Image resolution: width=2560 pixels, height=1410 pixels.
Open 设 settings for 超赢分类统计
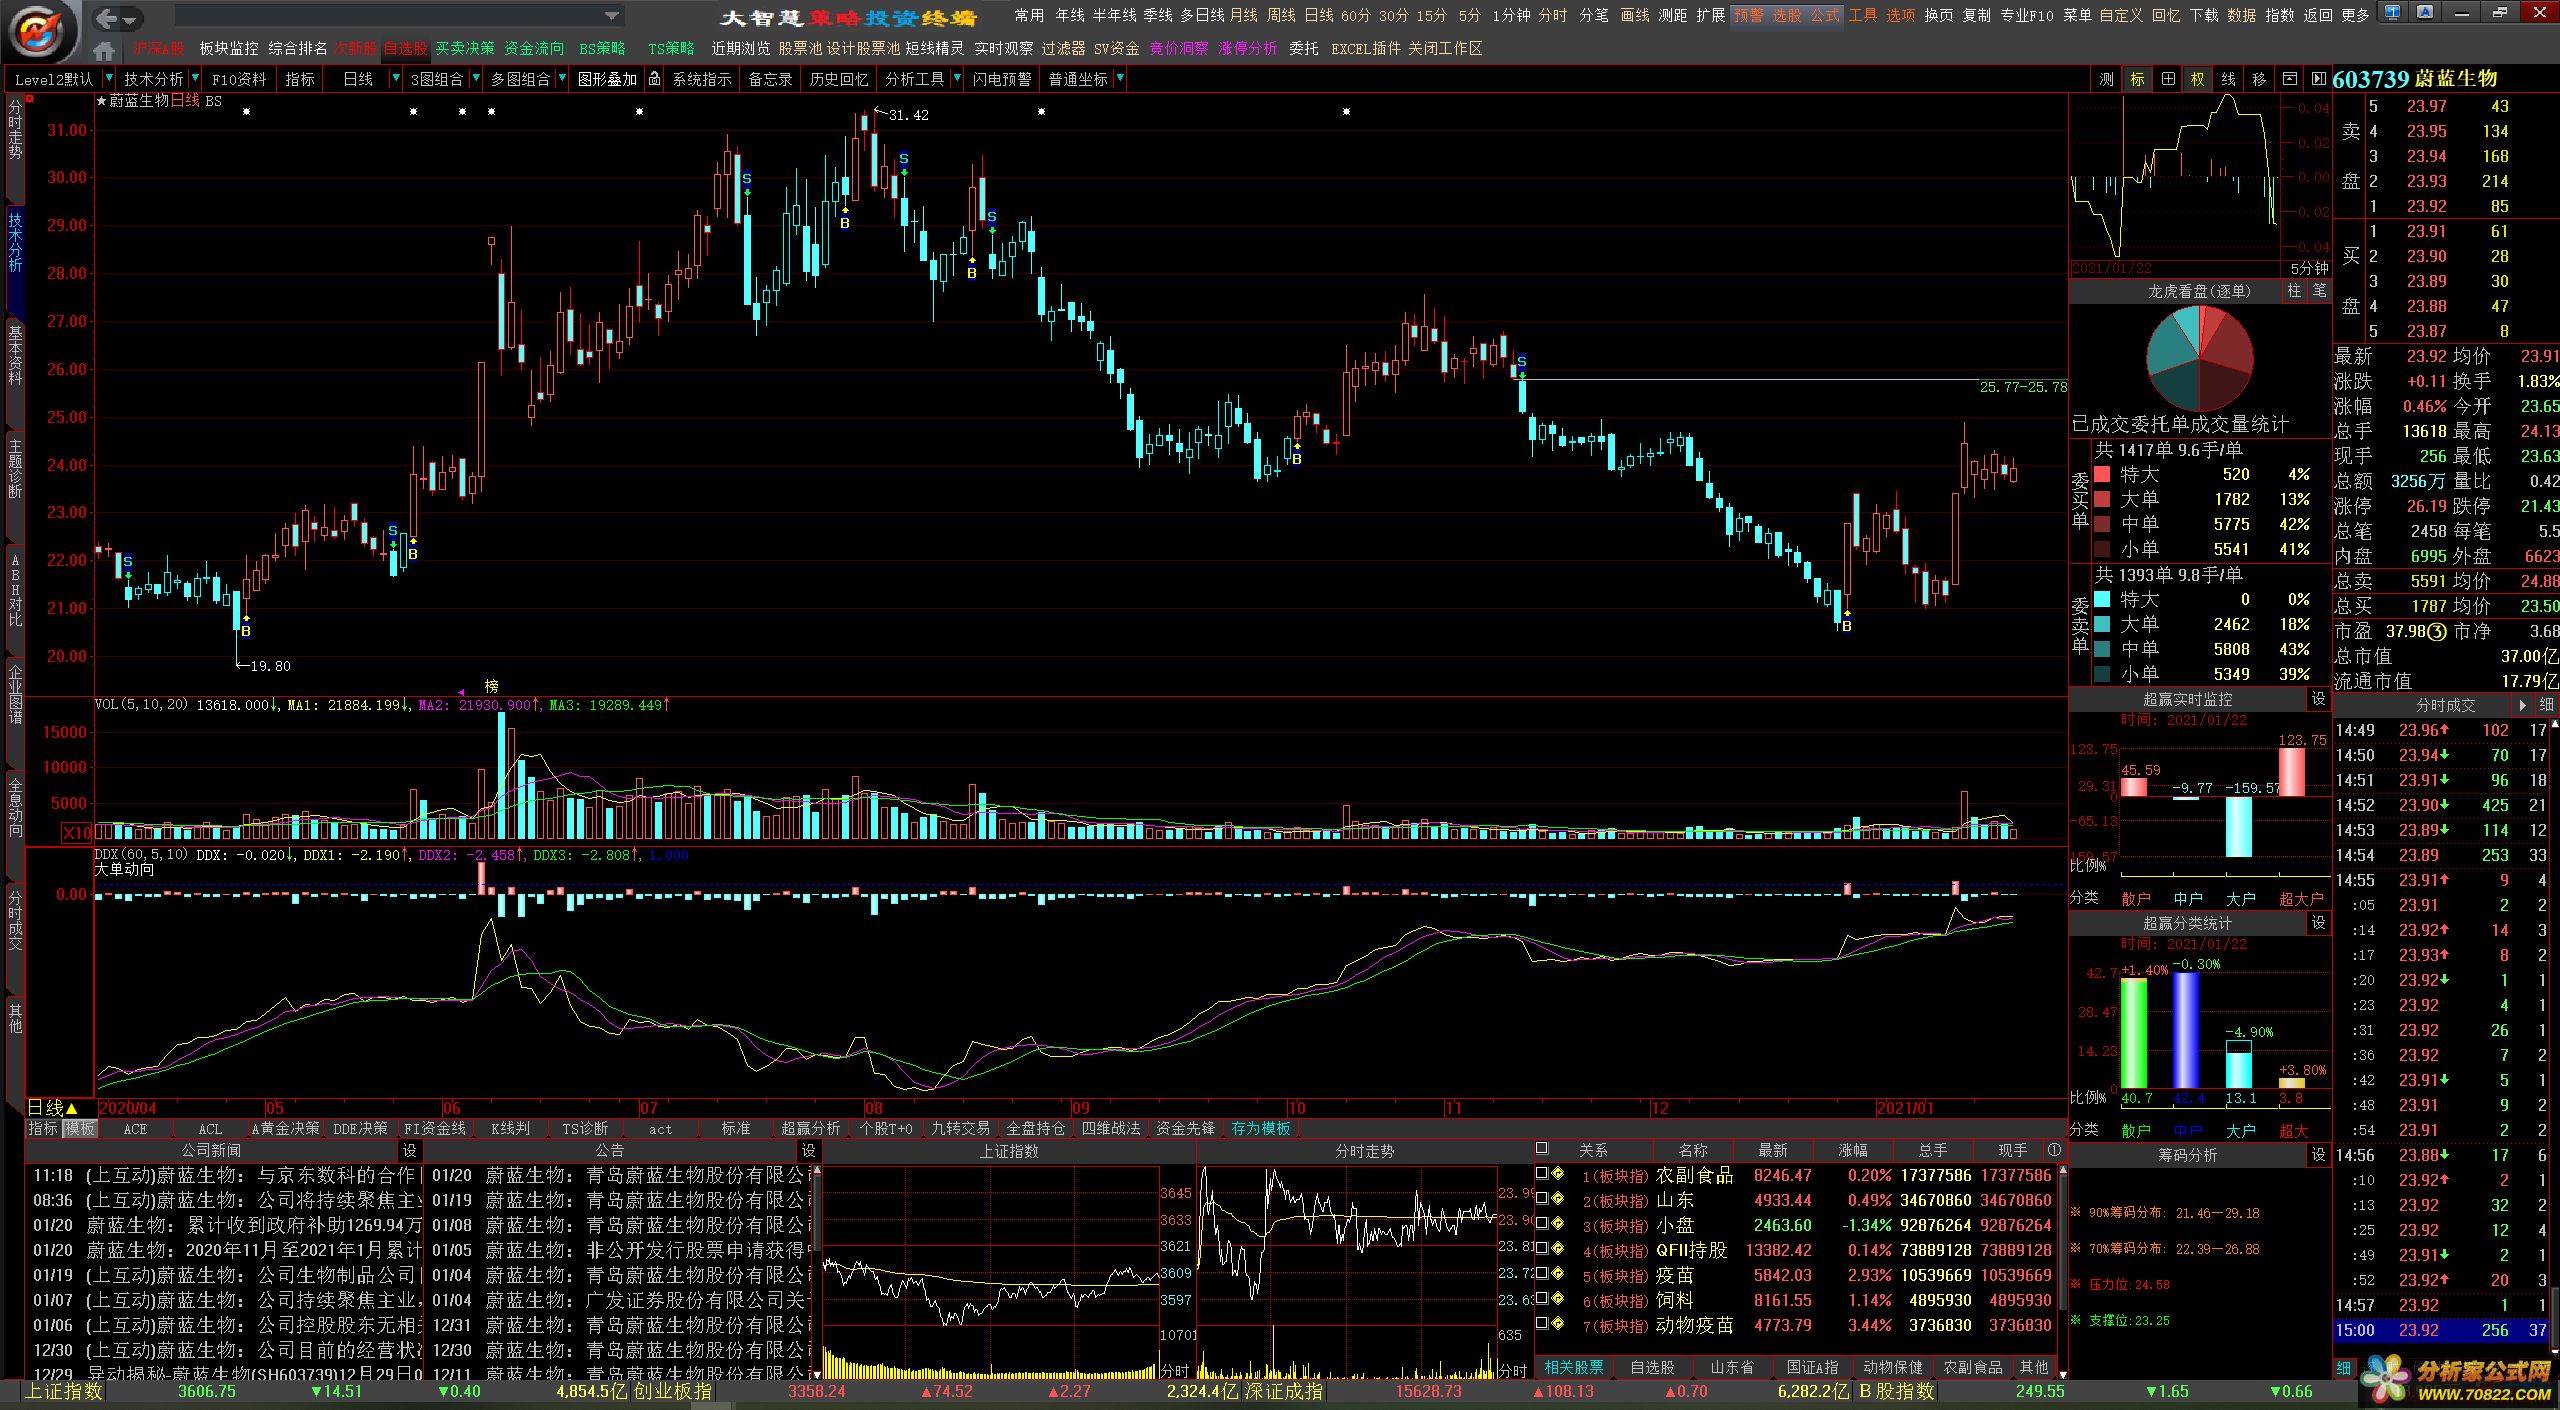pyautogui.click(x=2318, y=923)
